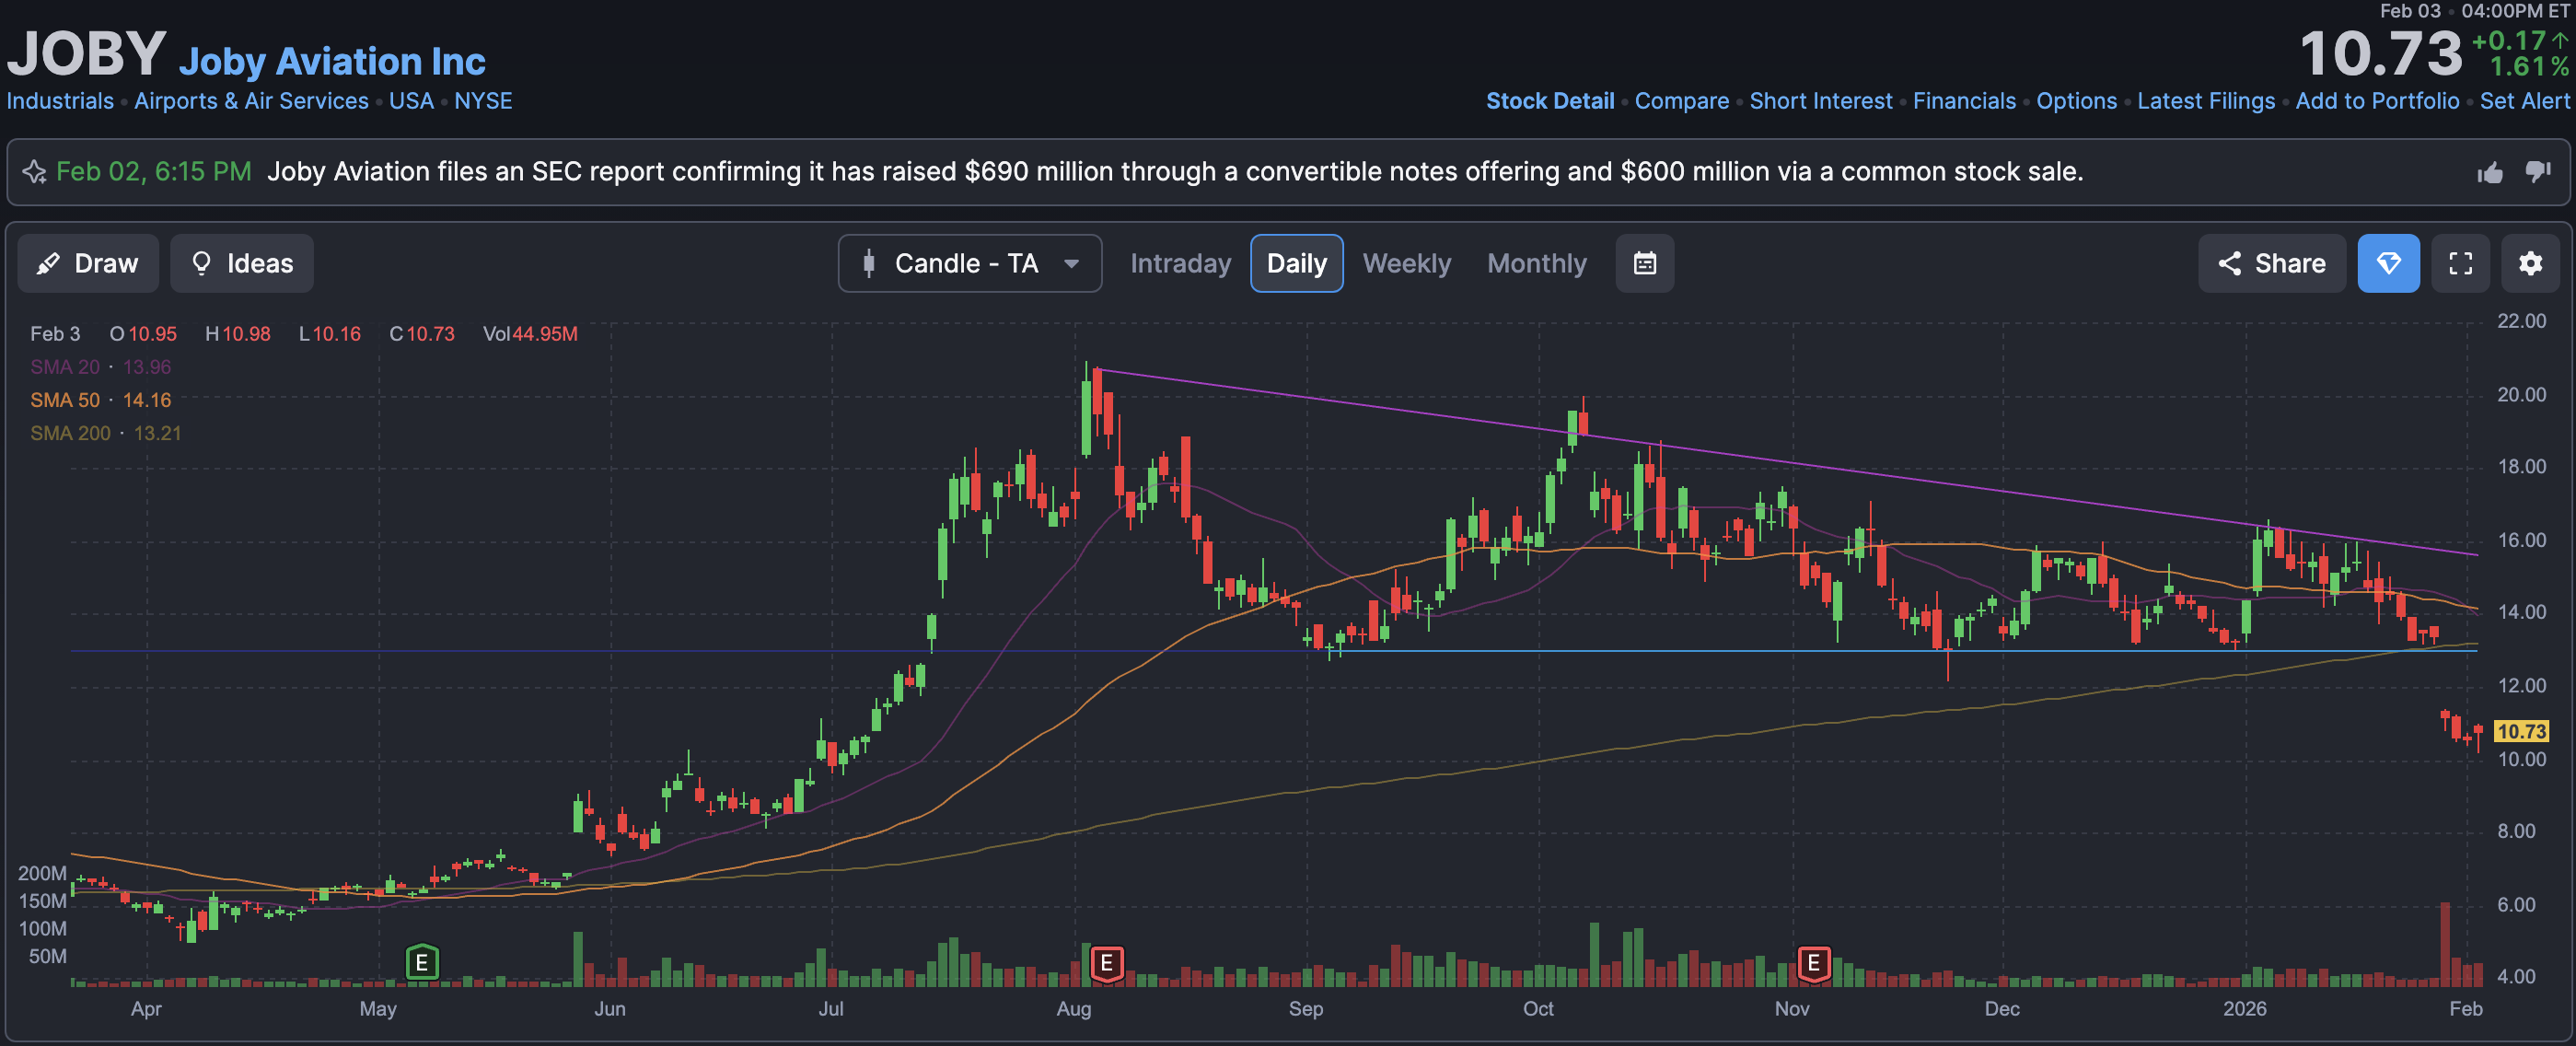
Task: Click the thumbs up icon on news
Action: 2489,173
